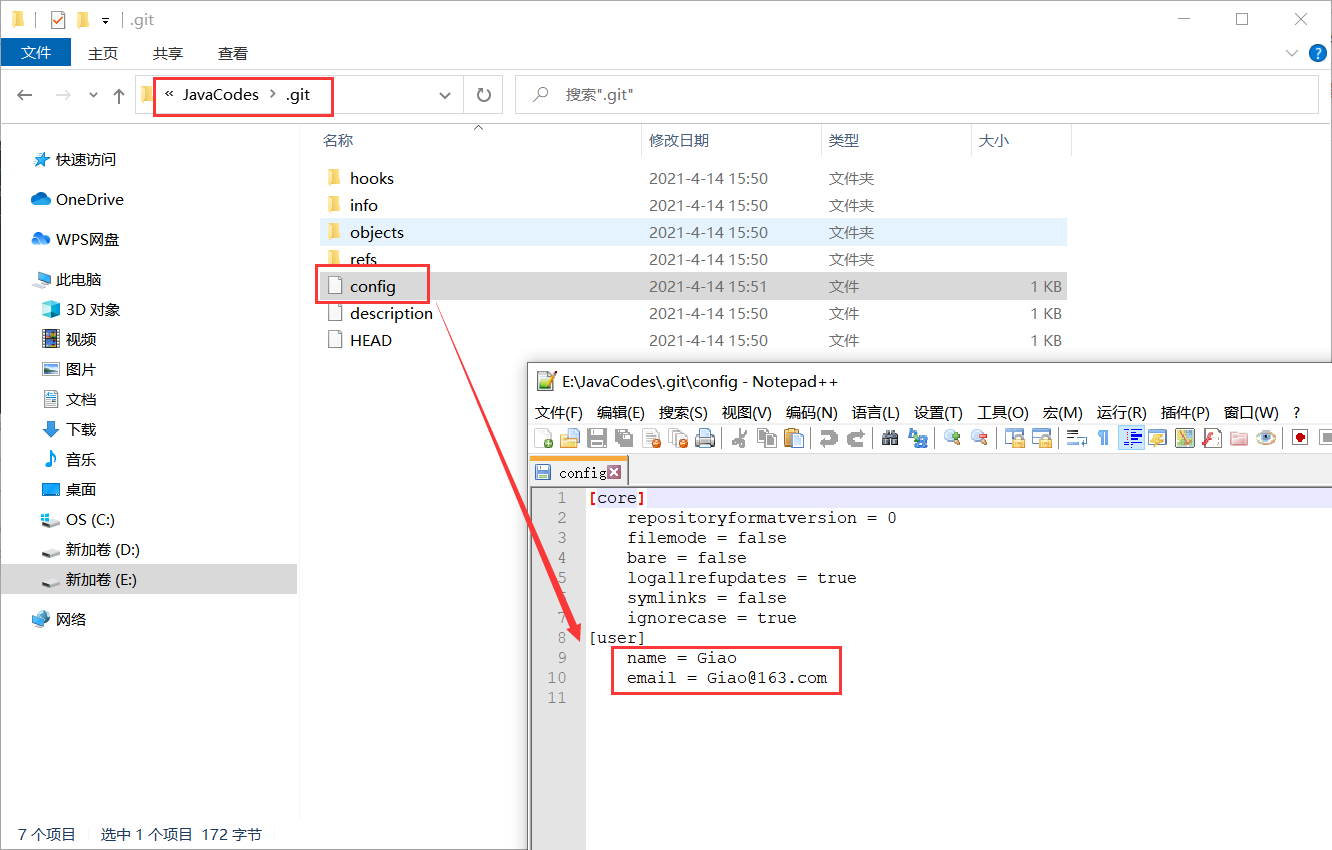The image size is (1332, 850).
Task: Undo the last edit in Notepad++
Action: coord(828,437)
